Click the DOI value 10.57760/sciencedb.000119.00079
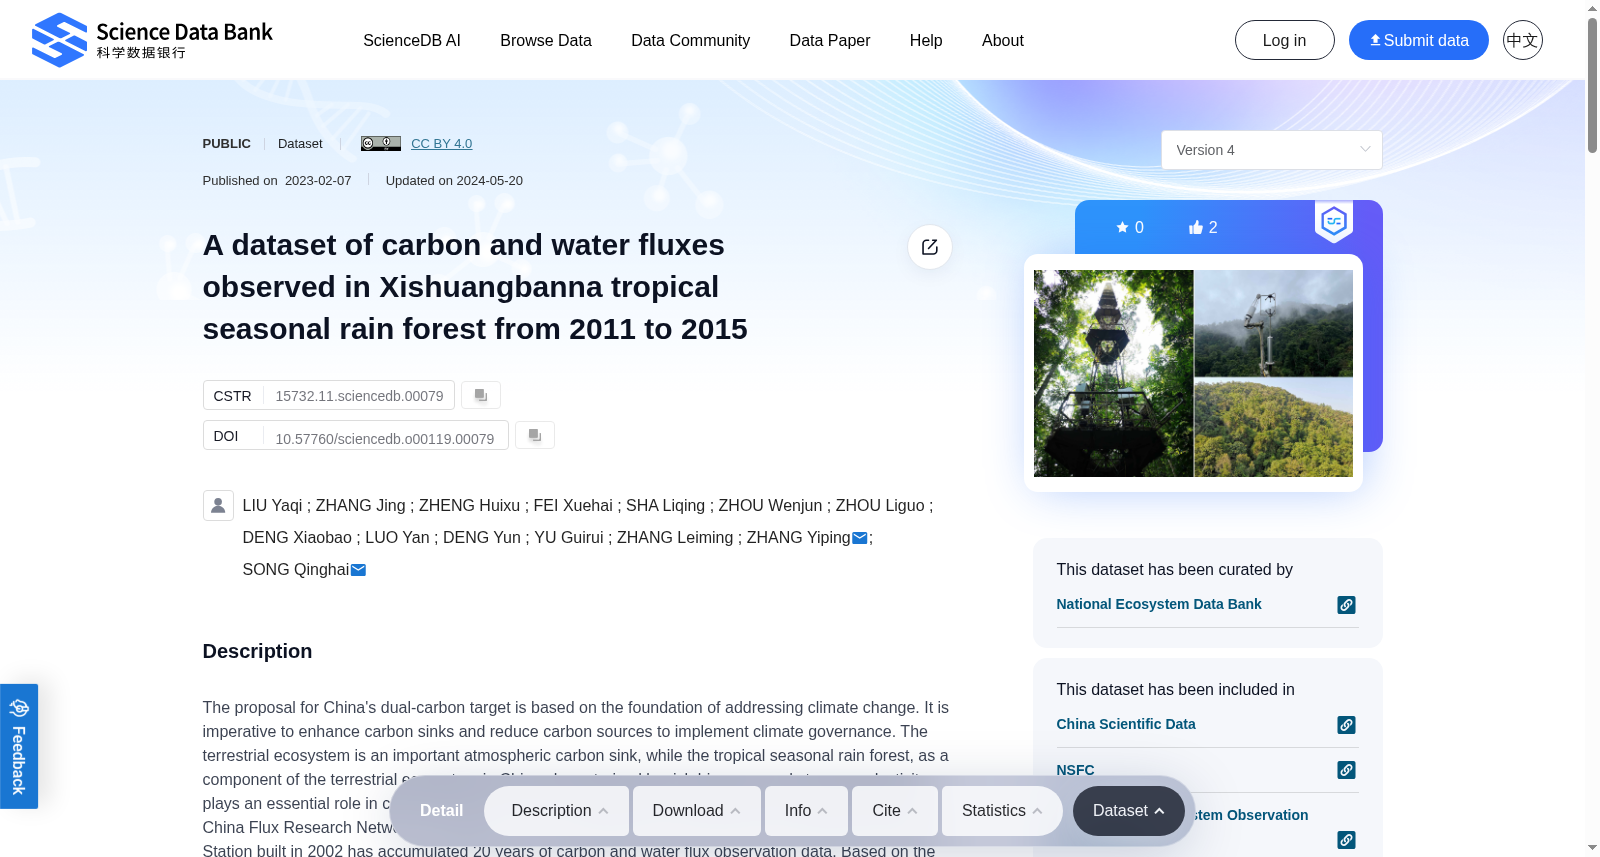 click(x=385, y=439)
